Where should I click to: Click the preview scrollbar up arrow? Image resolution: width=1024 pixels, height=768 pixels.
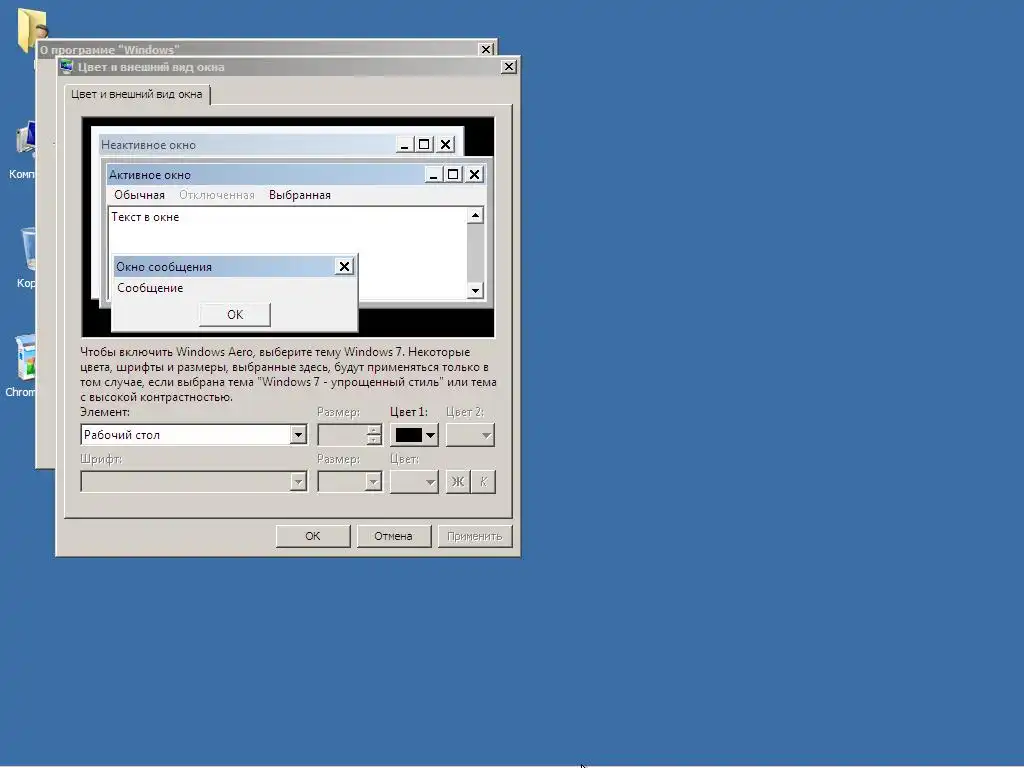[475, 216]
